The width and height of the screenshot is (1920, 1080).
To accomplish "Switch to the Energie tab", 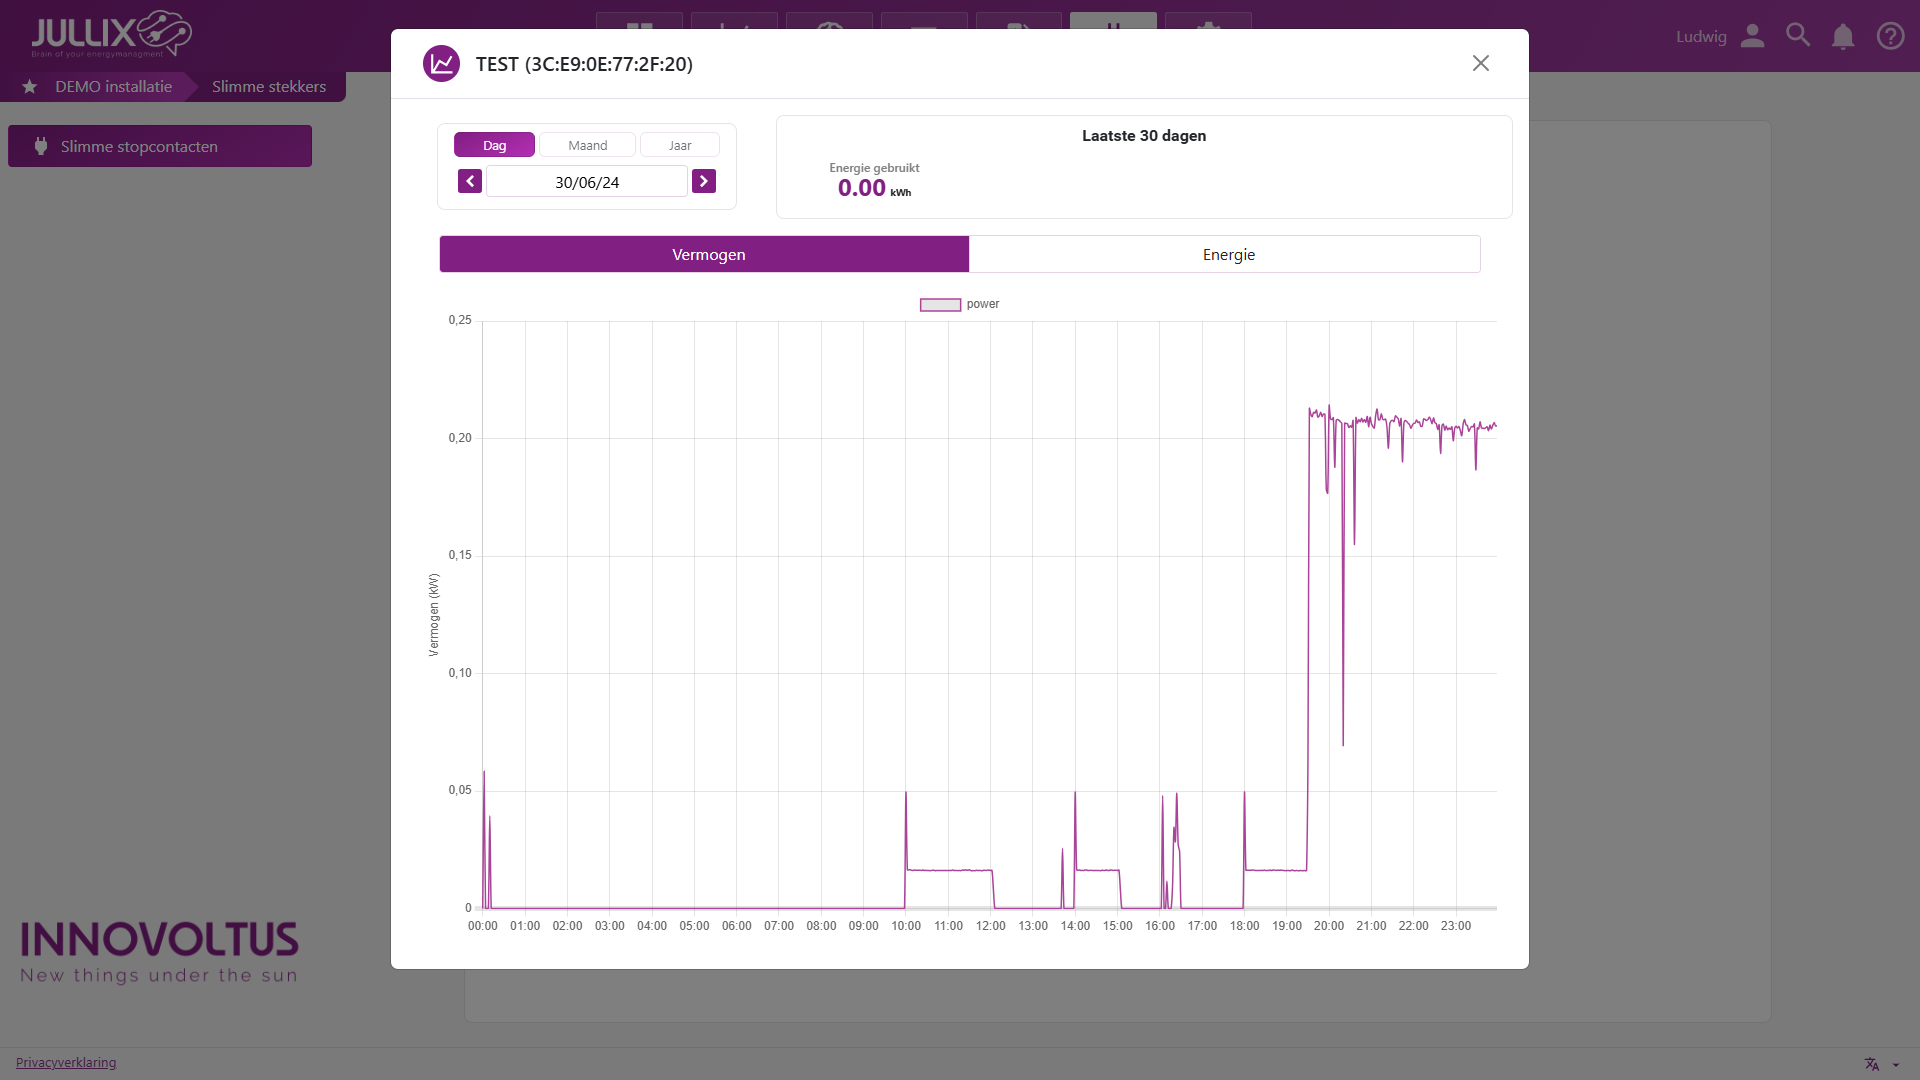I will pos(1228,254).
